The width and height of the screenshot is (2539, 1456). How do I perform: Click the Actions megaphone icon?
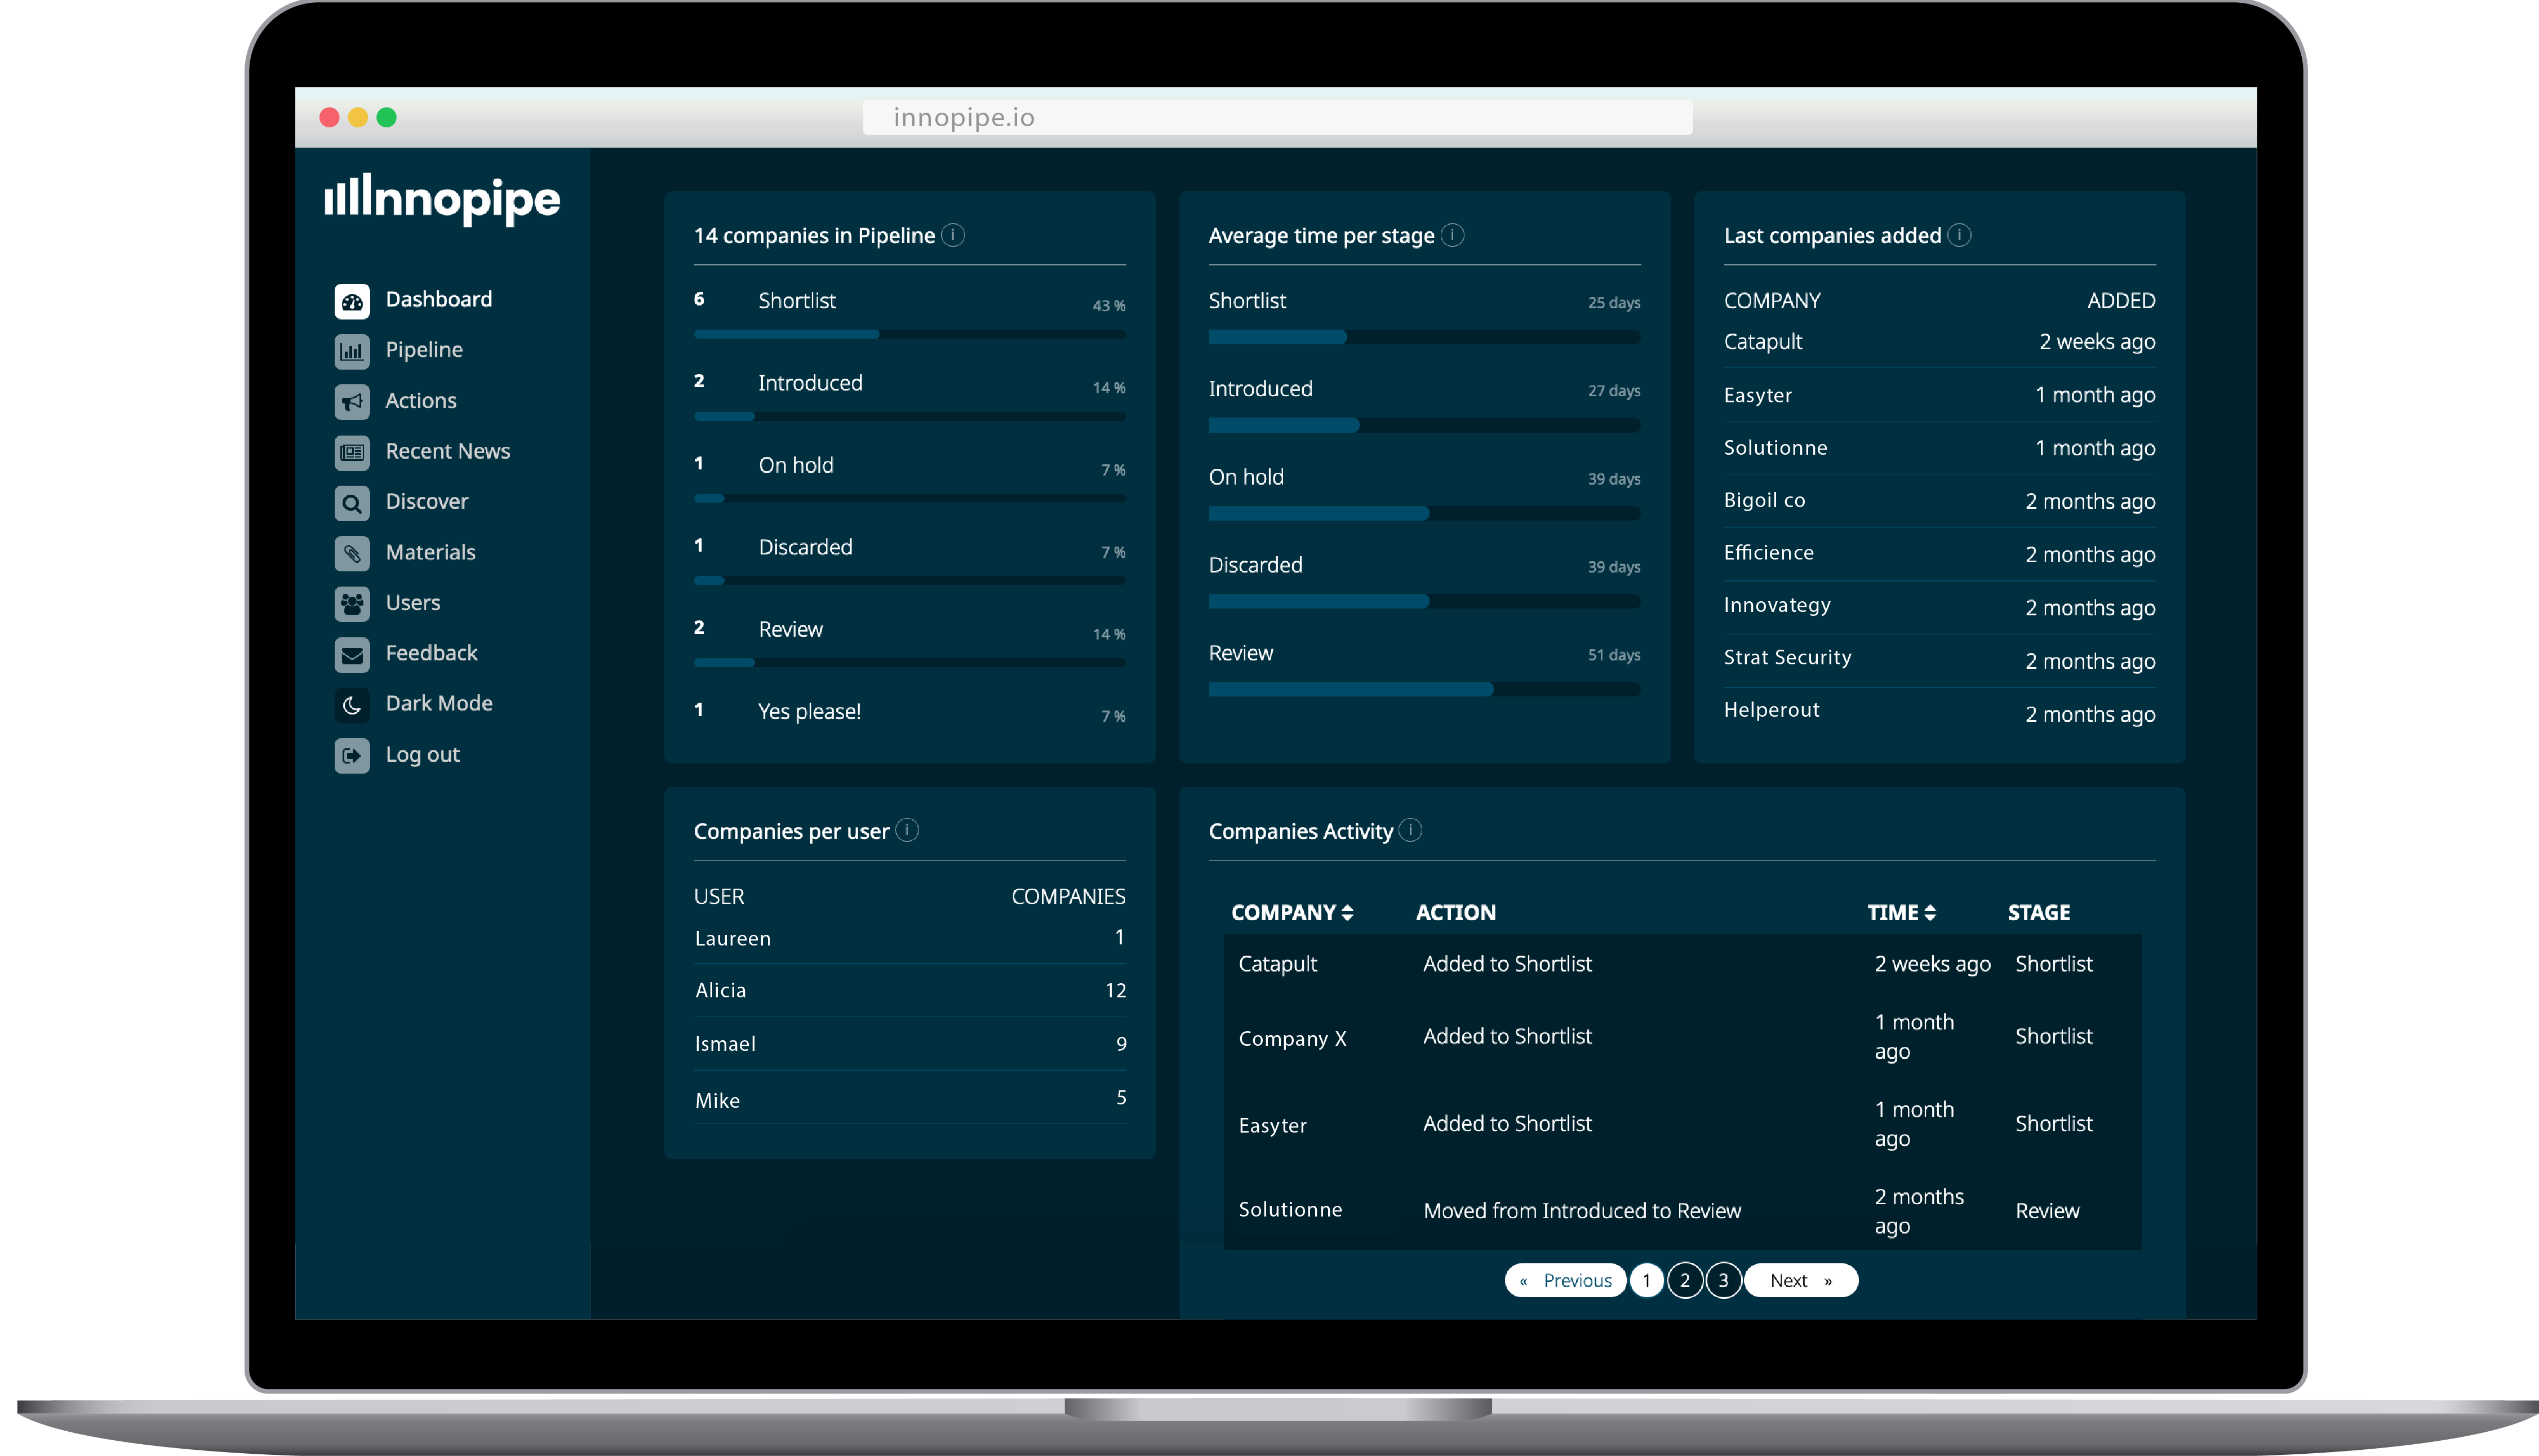351,402
